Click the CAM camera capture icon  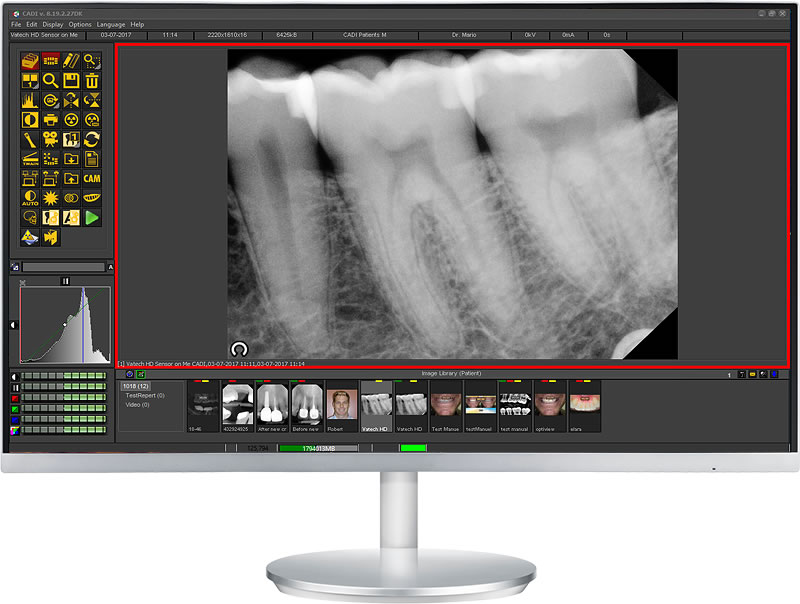(x=92, y=178)
